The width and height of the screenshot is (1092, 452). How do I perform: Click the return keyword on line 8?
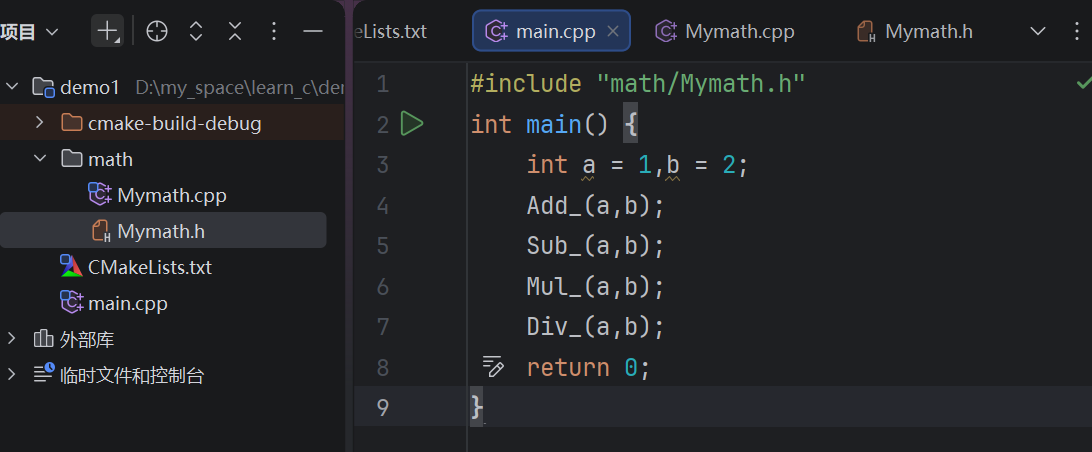point(568,368)
